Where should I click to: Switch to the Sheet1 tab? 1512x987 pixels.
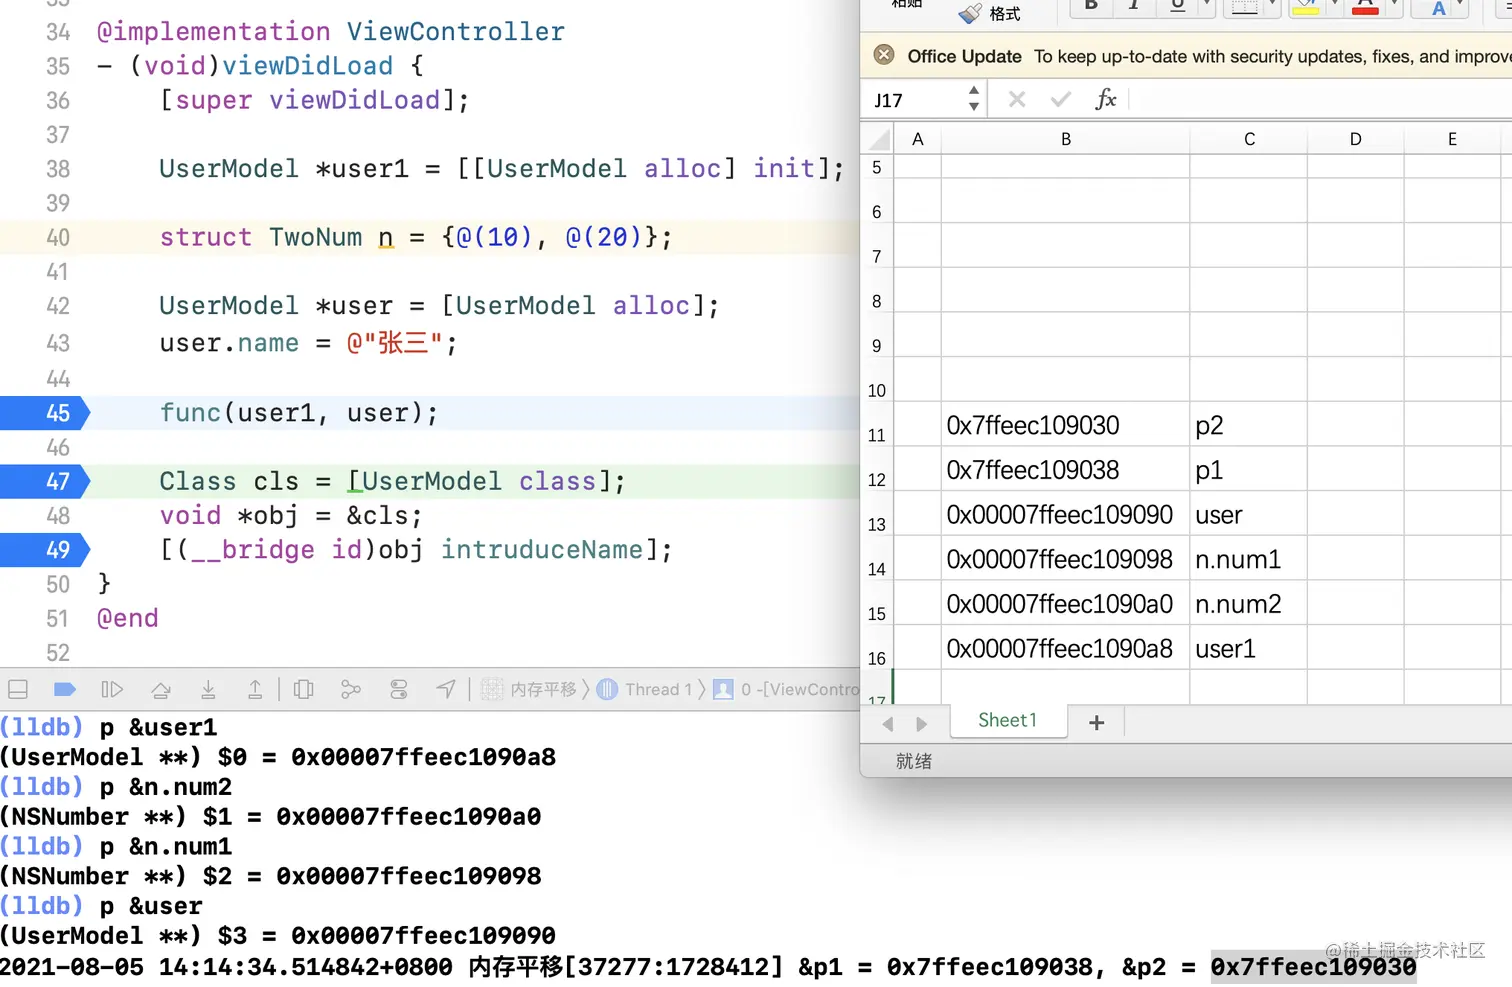point(1008,721)
